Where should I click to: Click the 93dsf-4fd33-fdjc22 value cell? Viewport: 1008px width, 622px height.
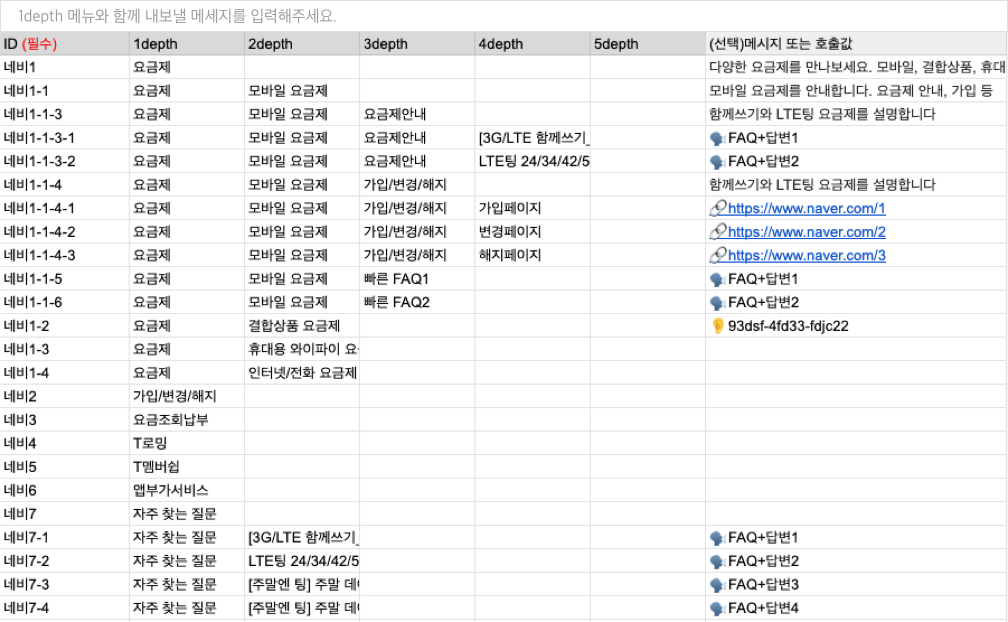[856, 326]
